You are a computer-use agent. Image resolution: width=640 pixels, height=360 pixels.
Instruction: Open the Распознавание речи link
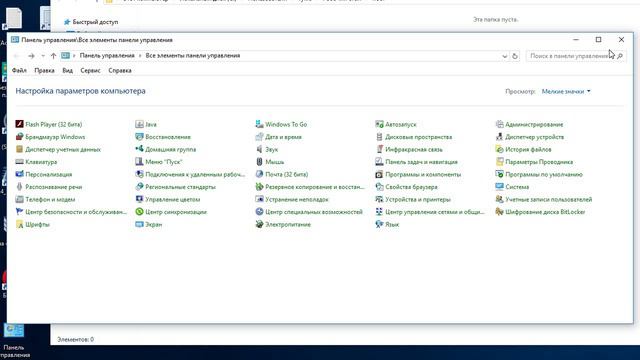pyautogui.click(x=53, y=187)
